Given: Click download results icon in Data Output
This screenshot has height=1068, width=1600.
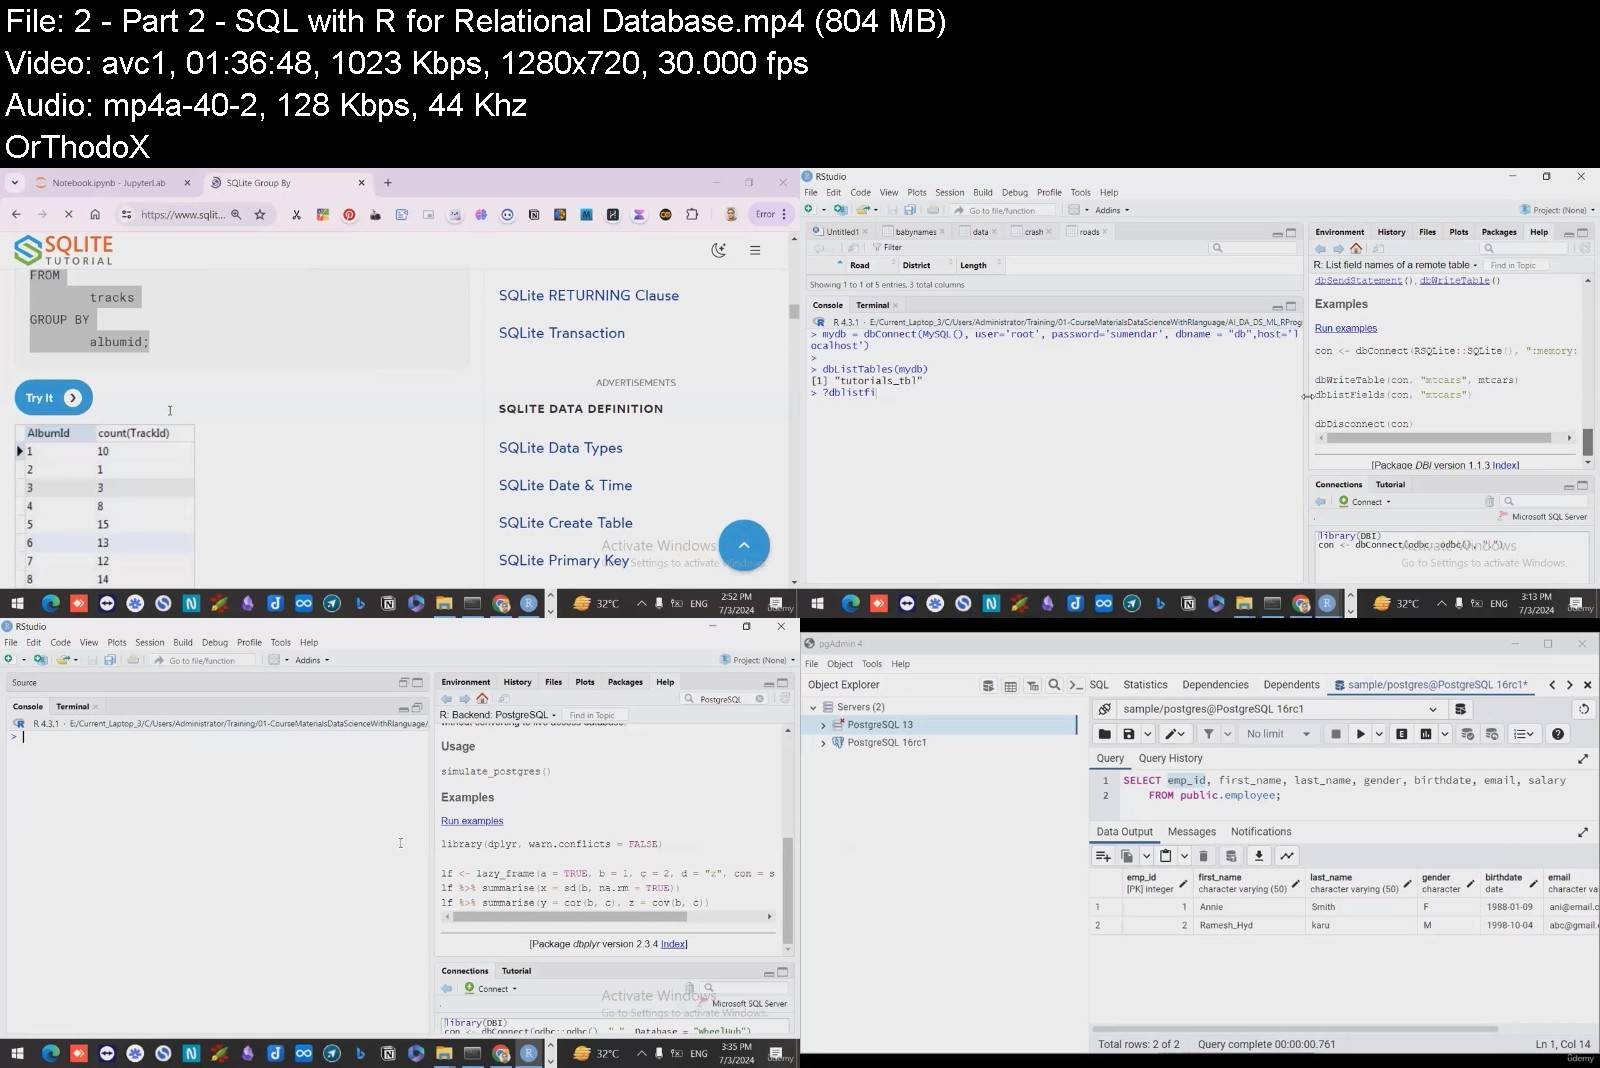Looking at the screenshot, I should [1259, 856].
